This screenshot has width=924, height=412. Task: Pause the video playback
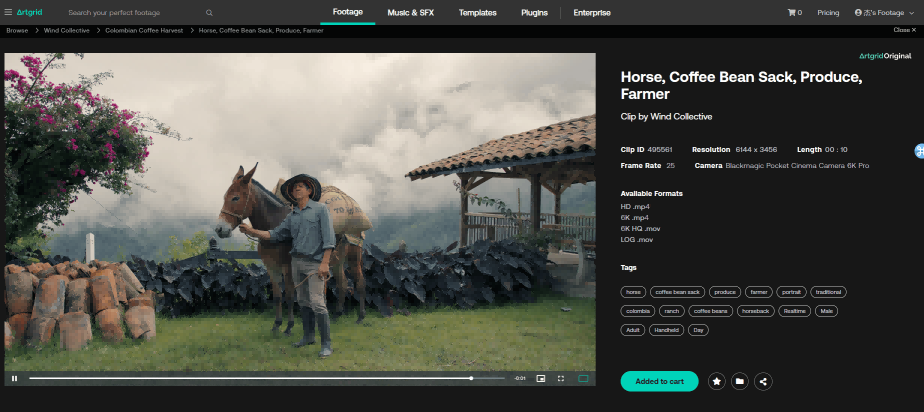pos(14,378)
